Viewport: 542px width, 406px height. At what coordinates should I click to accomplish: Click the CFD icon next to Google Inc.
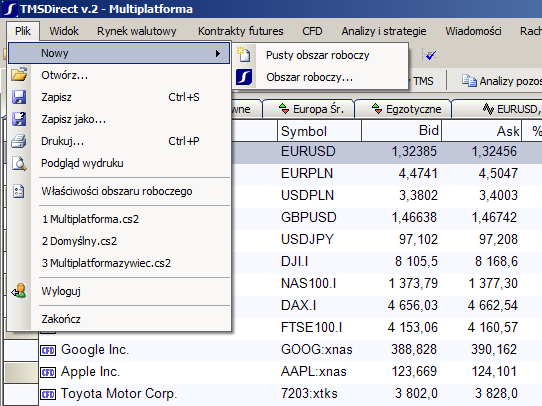[x=48, y=350]
